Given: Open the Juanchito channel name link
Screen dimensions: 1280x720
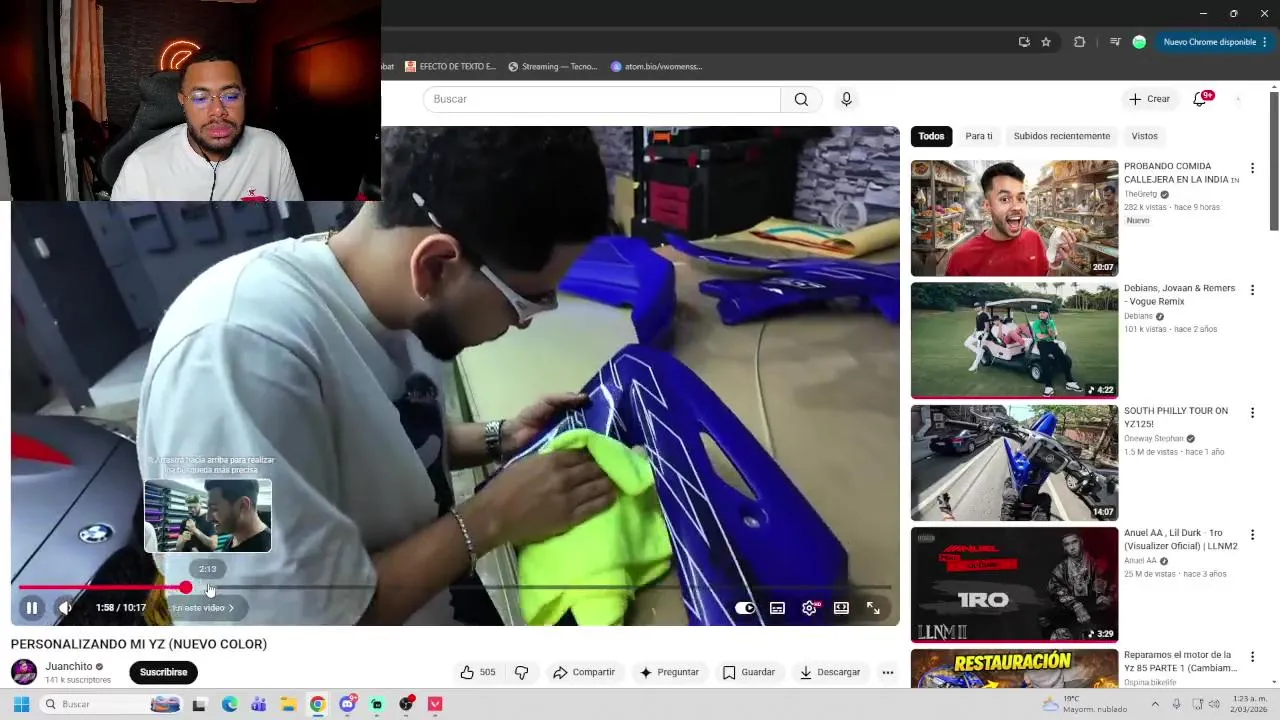Looking at the screenshot, I should [x=68, y=666].
